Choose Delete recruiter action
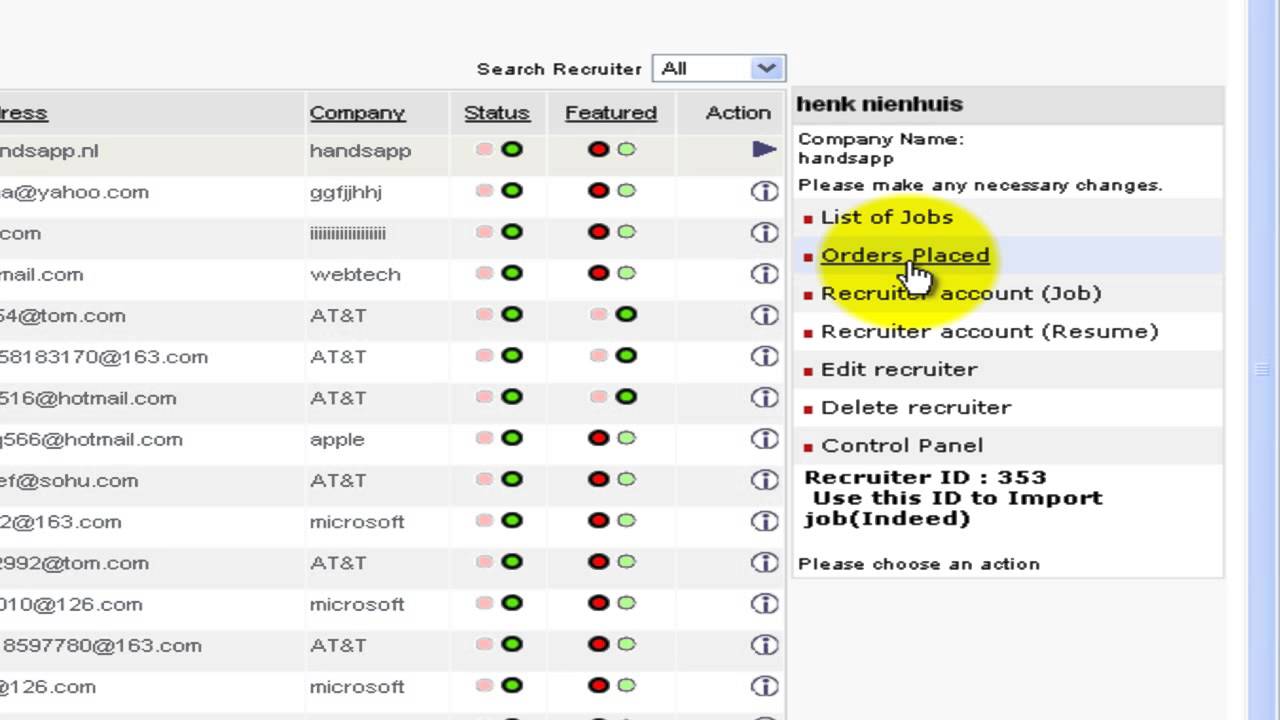This screenshot has width=1280, height=720. tap(916, 407)
